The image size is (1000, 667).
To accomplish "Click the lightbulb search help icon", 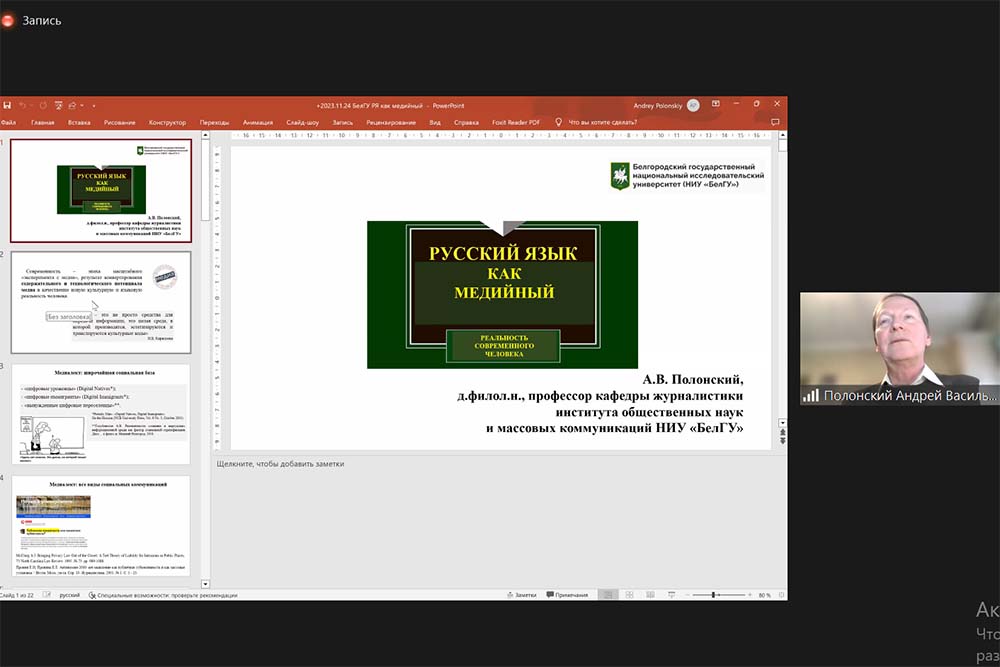I will pos(558,122).
